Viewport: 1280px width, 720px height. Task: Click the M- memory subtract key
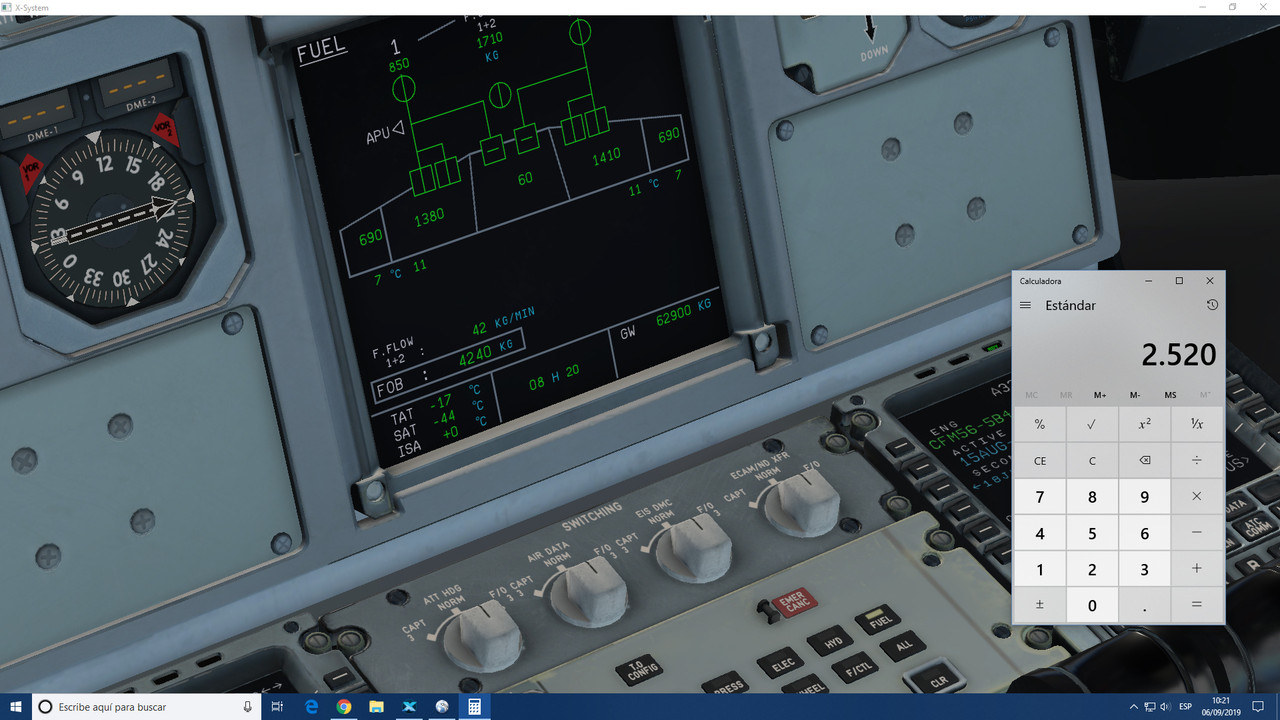[x=1135, y=395]
